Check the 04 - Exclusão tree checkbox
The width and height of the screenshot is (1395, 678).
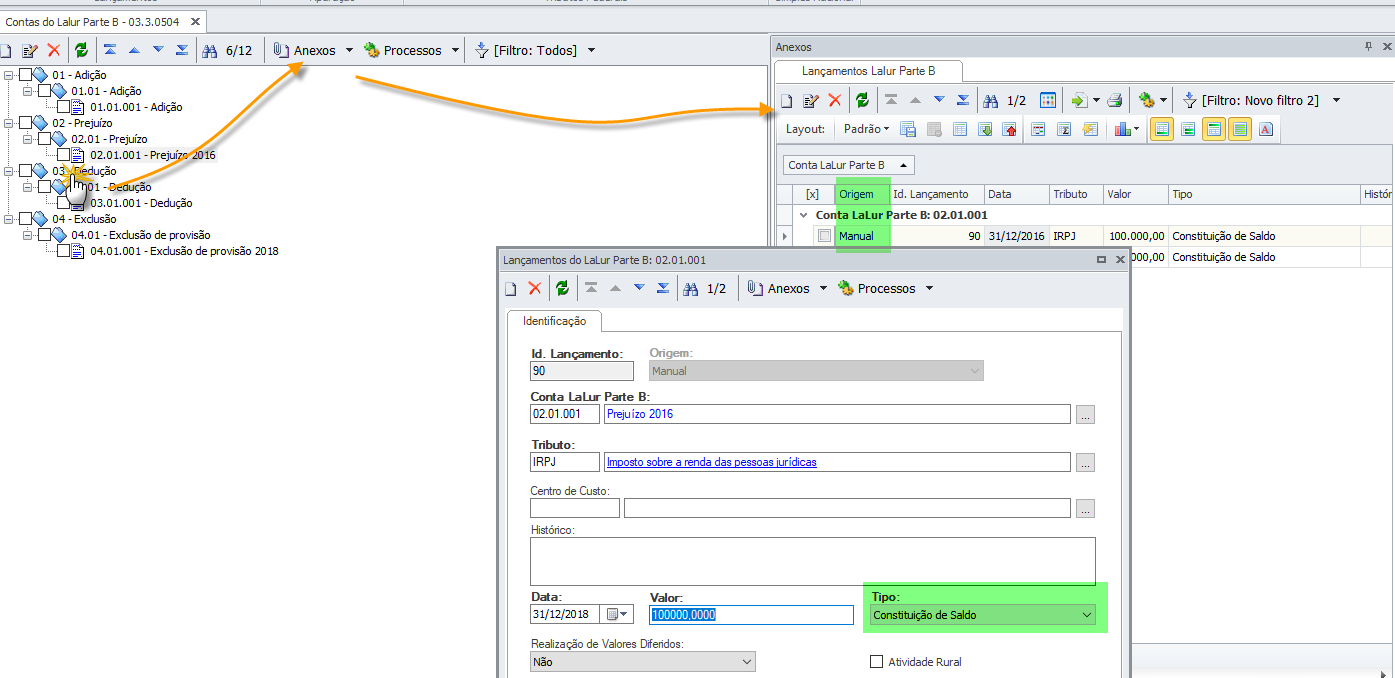point(26,219)
